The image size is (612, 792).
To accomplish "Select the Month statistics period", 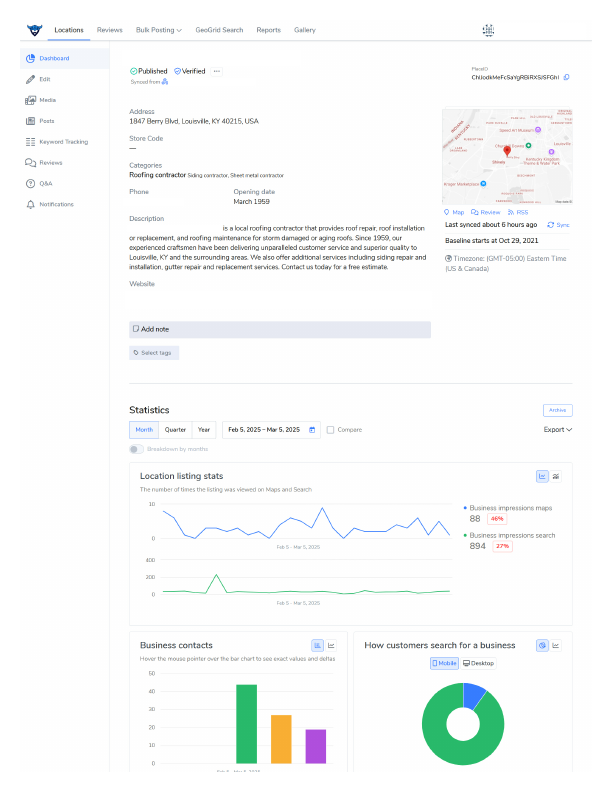I will [x=144, y=430].
